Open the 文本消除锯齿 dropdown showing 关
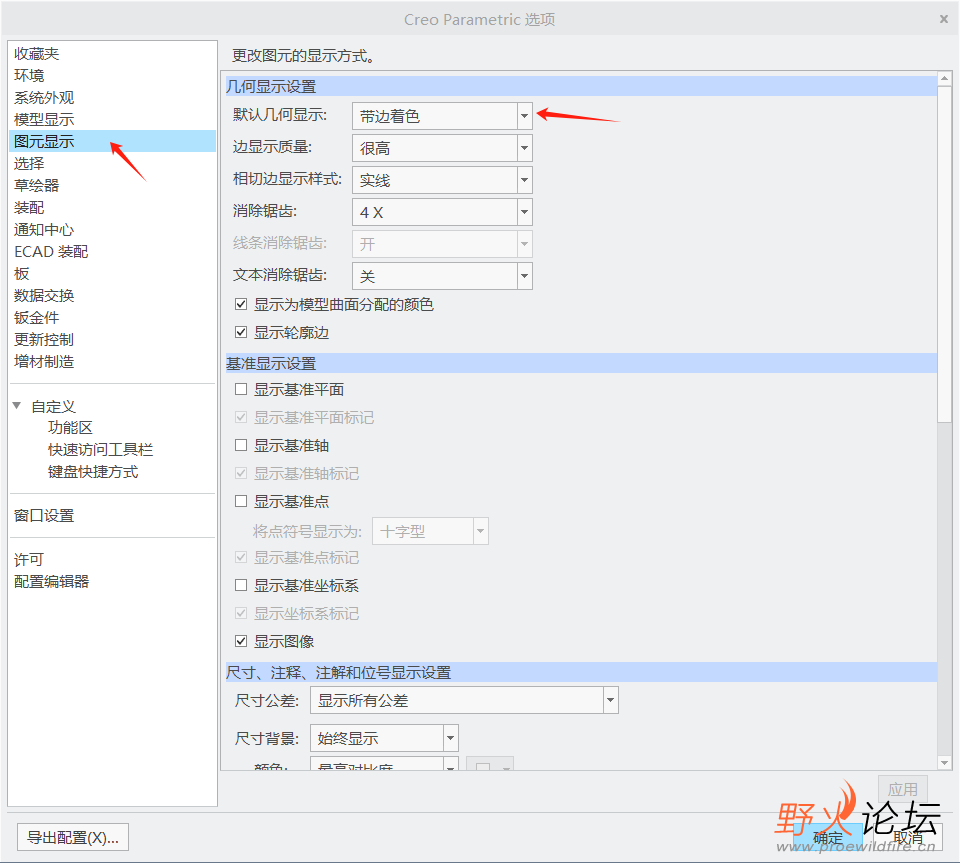Image resolution: width=960 pixels, height=863 pixels. click(442, 275)
